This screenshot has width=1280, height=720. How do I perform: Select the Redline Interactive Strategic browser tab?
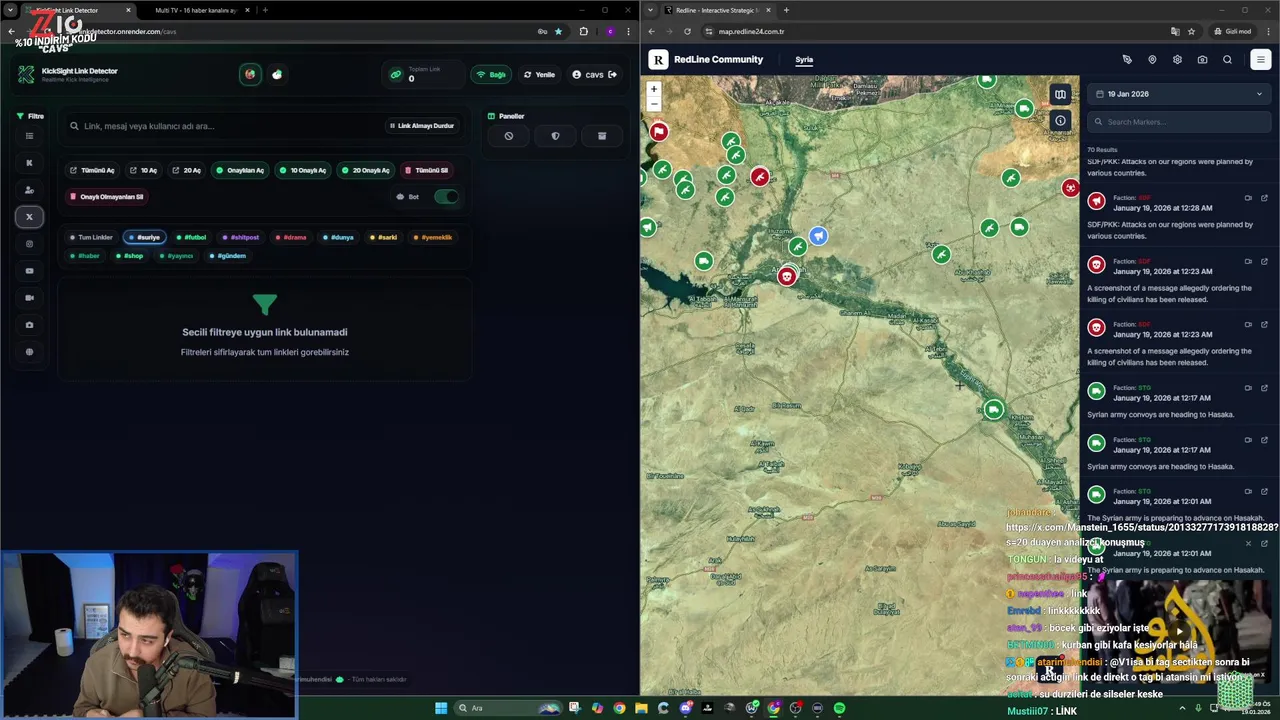point(720,10)
